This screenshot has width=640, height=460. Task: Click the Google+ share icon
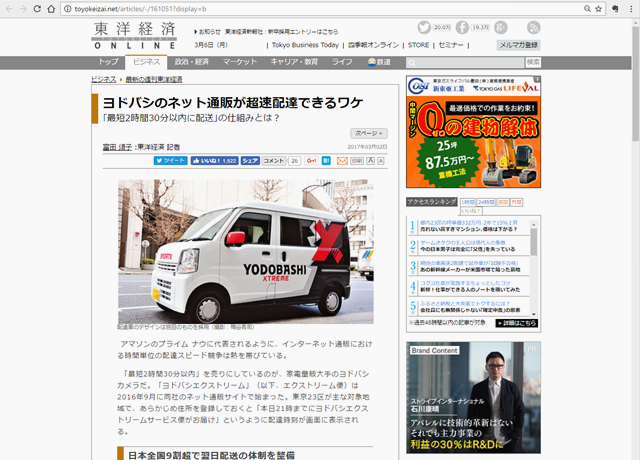(311, 160)
